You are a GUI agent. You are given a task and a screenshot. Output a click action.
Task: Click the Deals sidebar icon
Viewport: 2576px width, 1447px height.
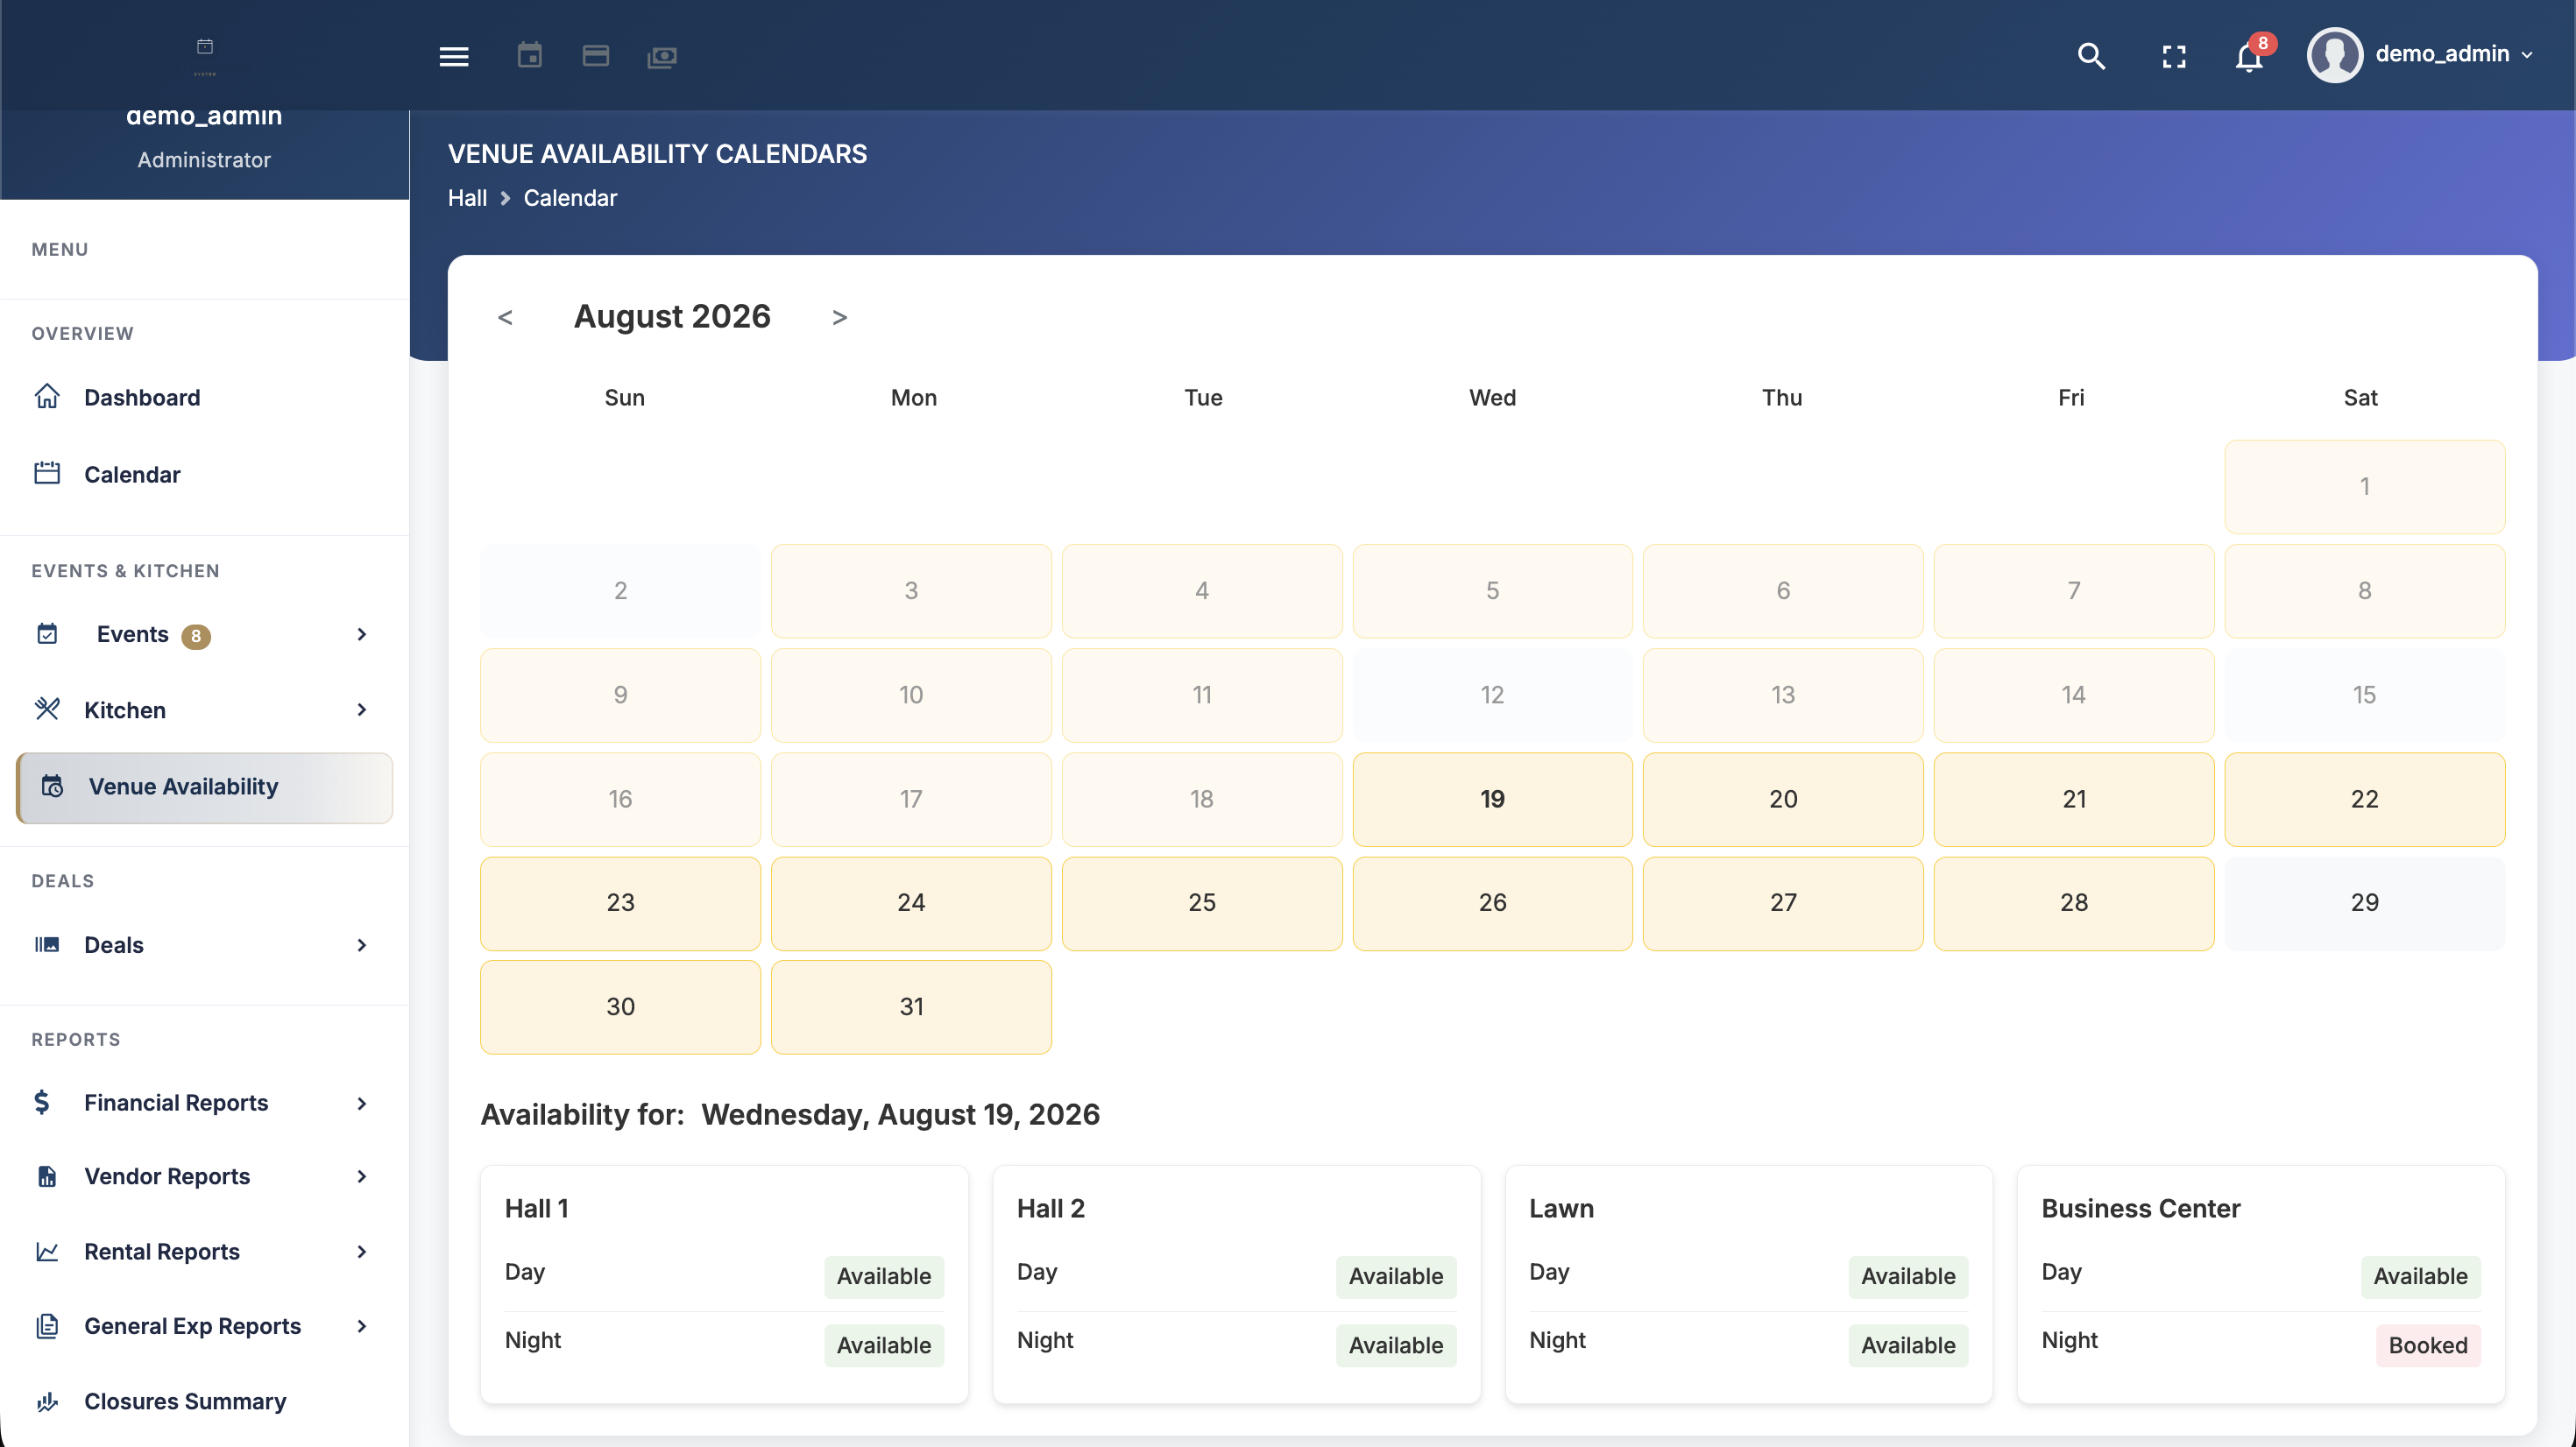[x=47, y=944]
